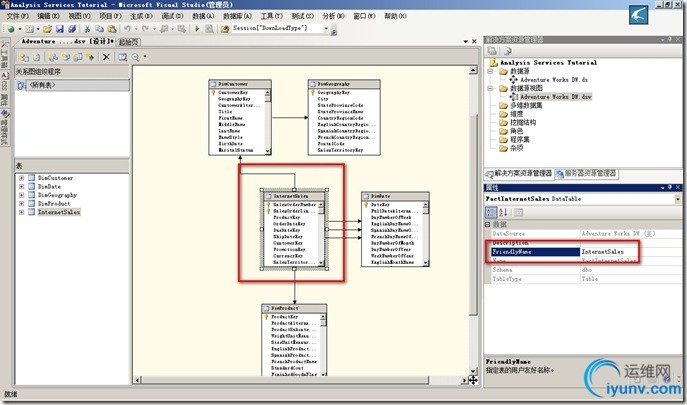Select the 多维数据集 folder
Screen dimensions: 687x405
point(526,106)
